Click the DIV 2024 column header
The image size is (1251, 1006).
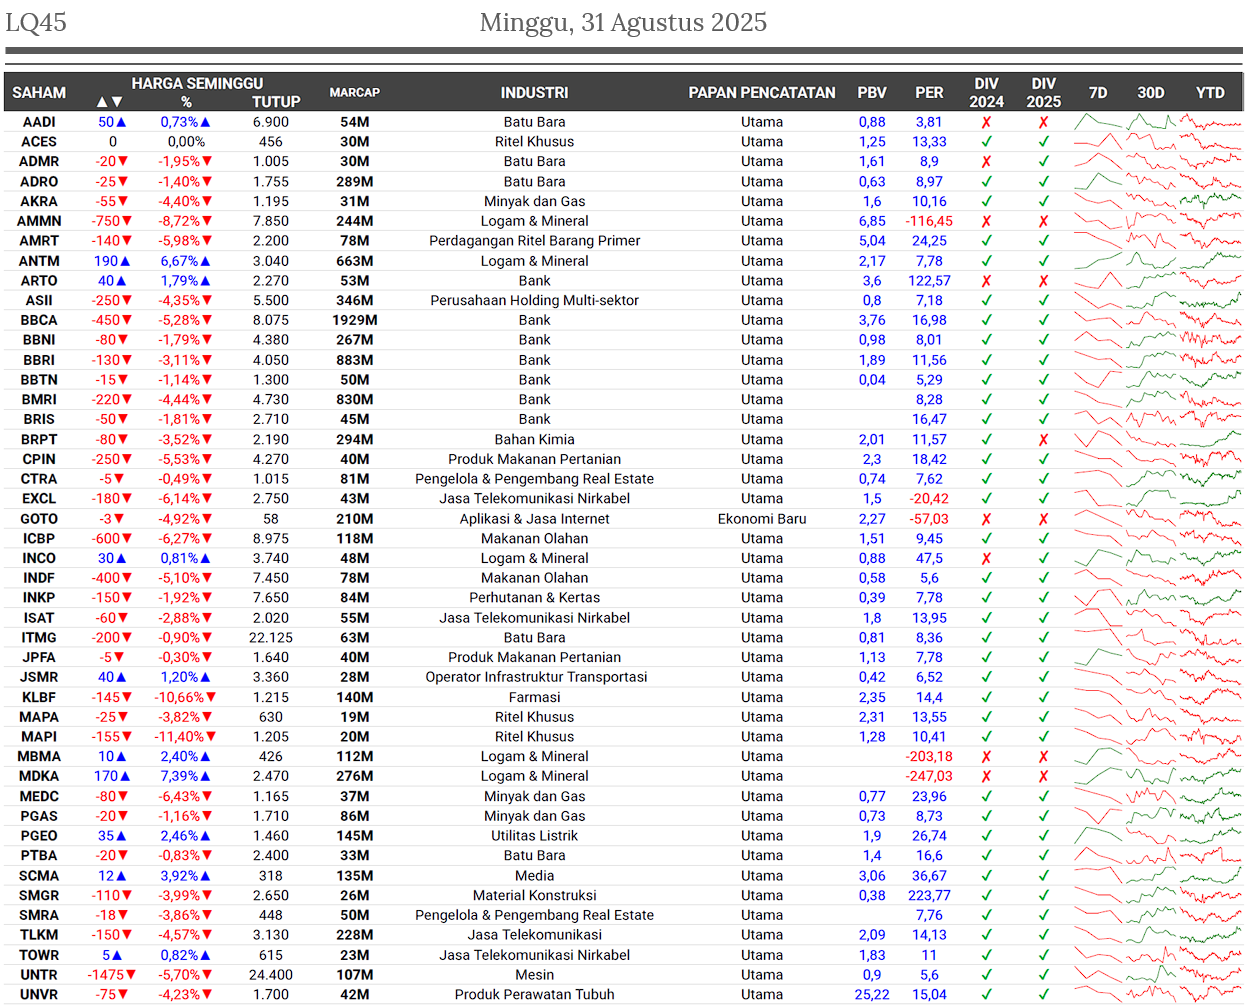pos(986,93)
